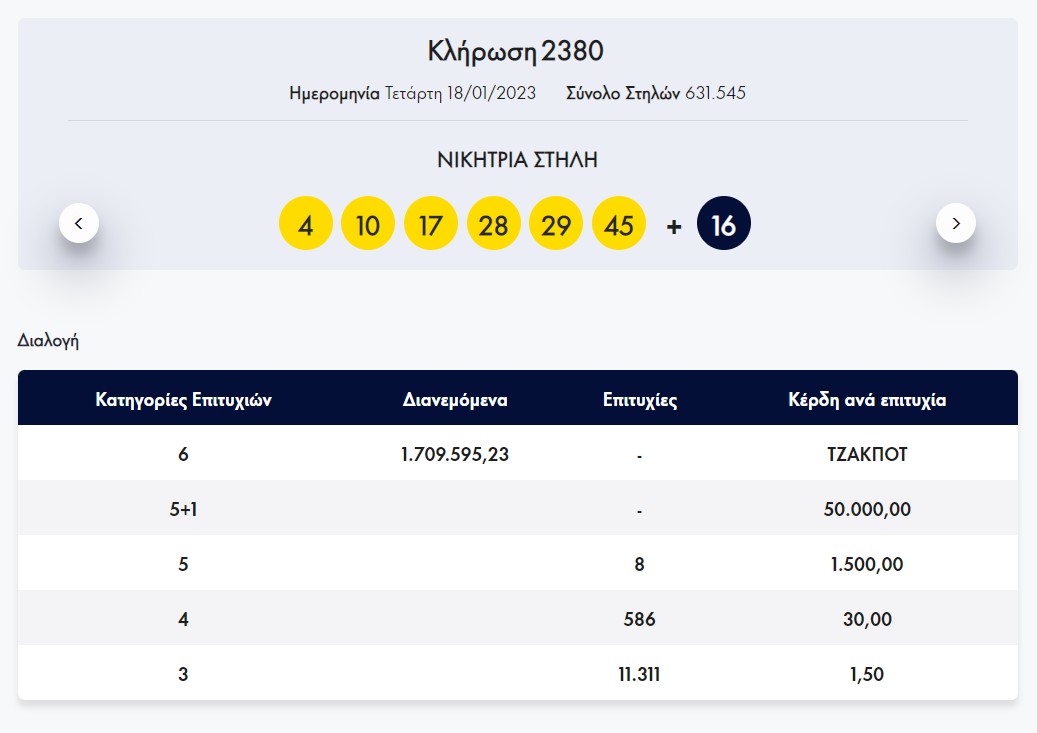
Task: Select the Επιτυχίες column header
Action: pos(637,399)
